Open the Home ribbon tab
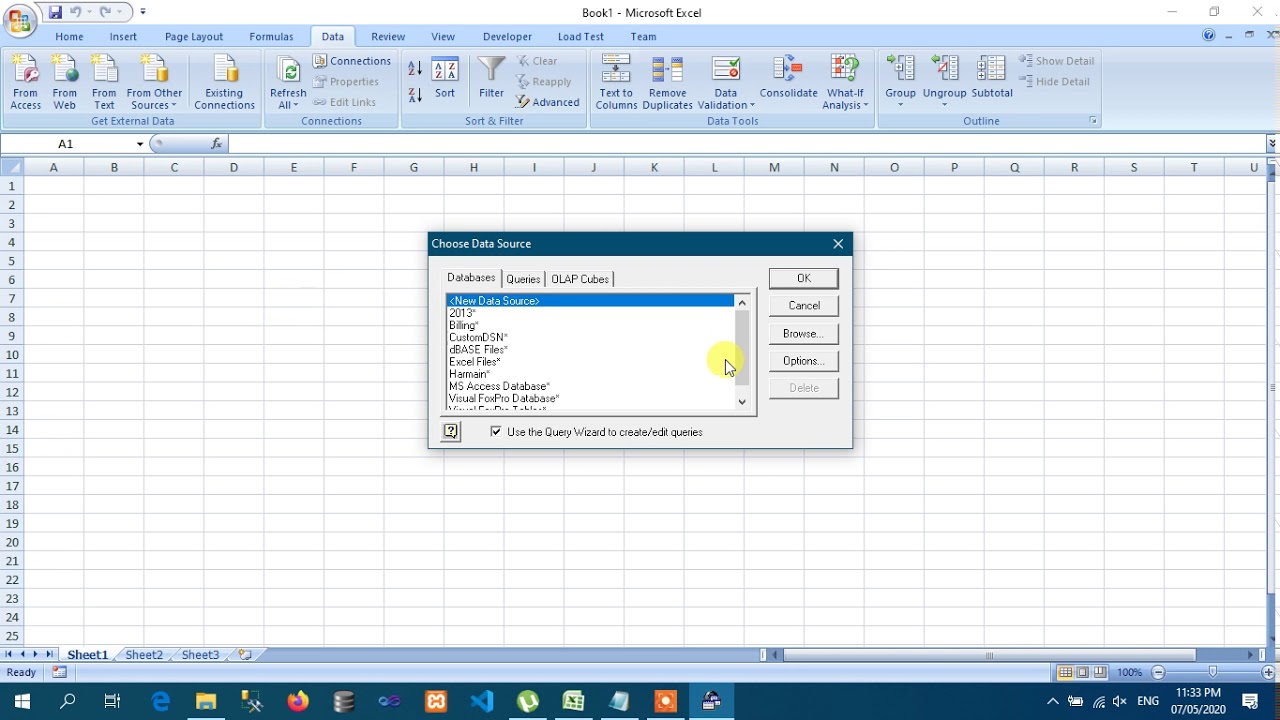Screen dimensions: 1280x720 pyautogui.click(x=69, y=37)
